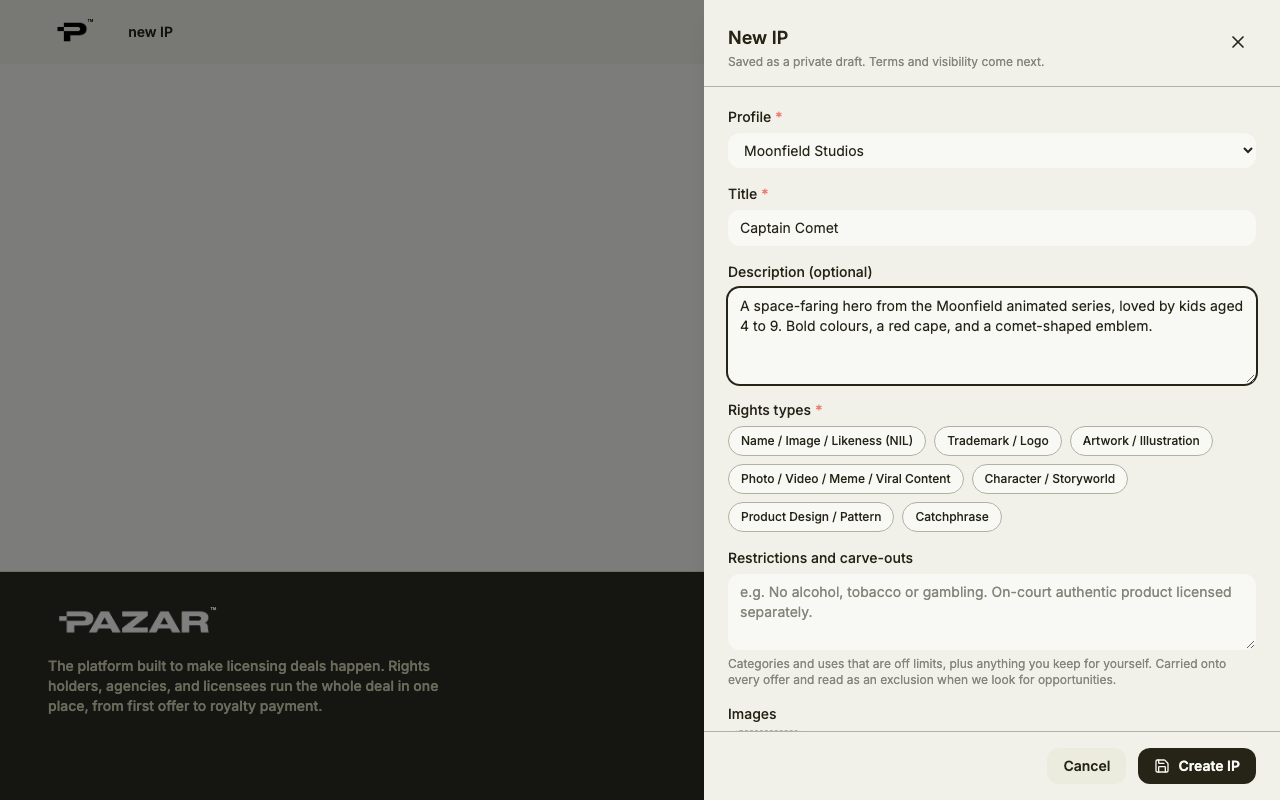Select the Catchphrase rights chip
The height and width of the screenshot is (800, 1280).
click(x=952, y=517)
